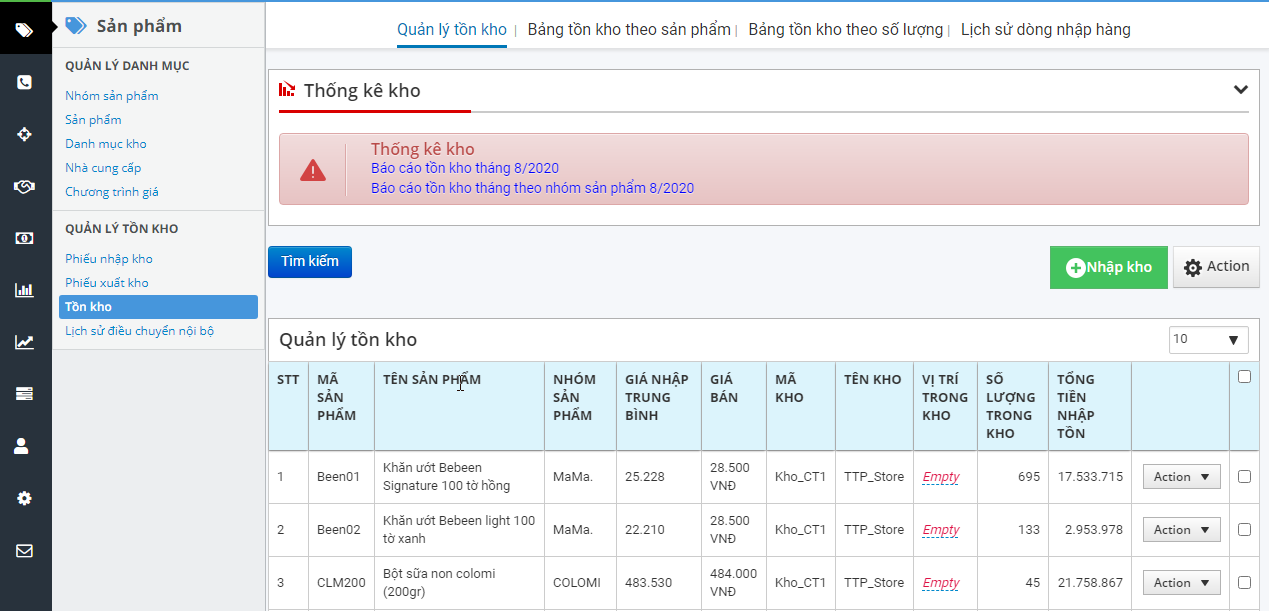Click Empty location link for Been02
The height and width of the screenshot is (611, 1269).
point(941,530)
